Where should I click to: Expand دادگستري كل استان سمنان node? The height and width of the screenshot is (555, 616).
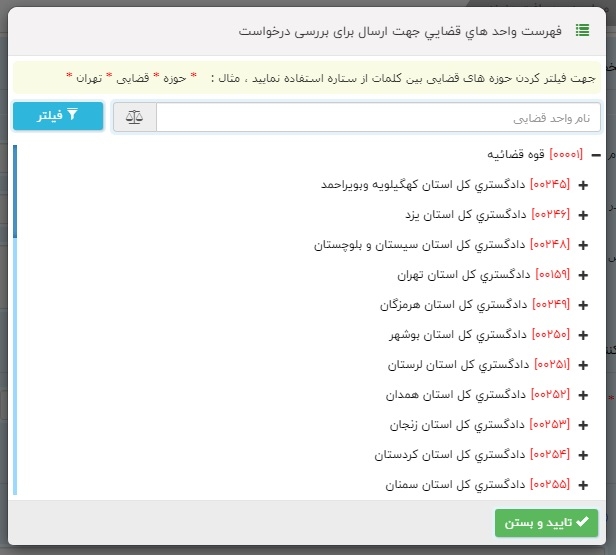583,485
